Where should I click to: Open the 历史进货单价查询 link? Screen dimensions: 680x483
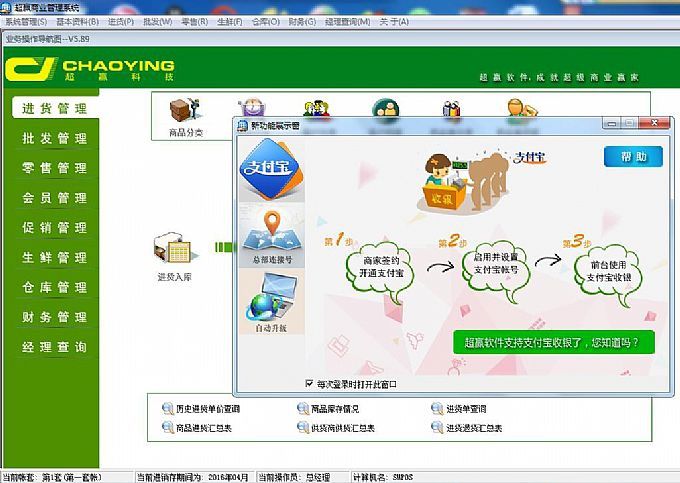(x=208, y=409)
